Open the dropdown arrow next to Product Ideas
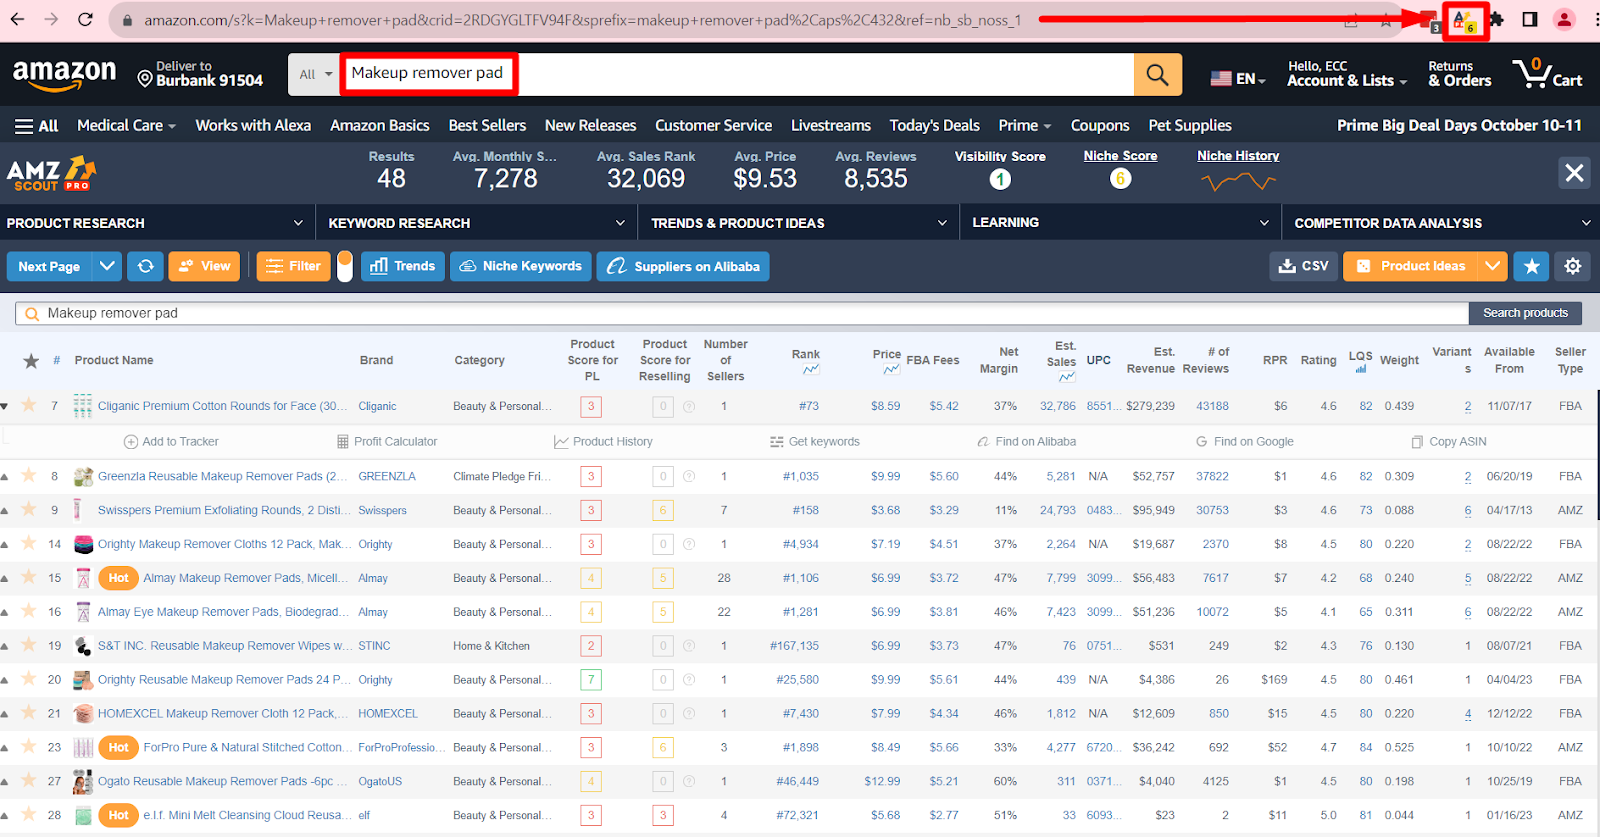The width and height of the screenshot is (1600, 837). 1492,266
